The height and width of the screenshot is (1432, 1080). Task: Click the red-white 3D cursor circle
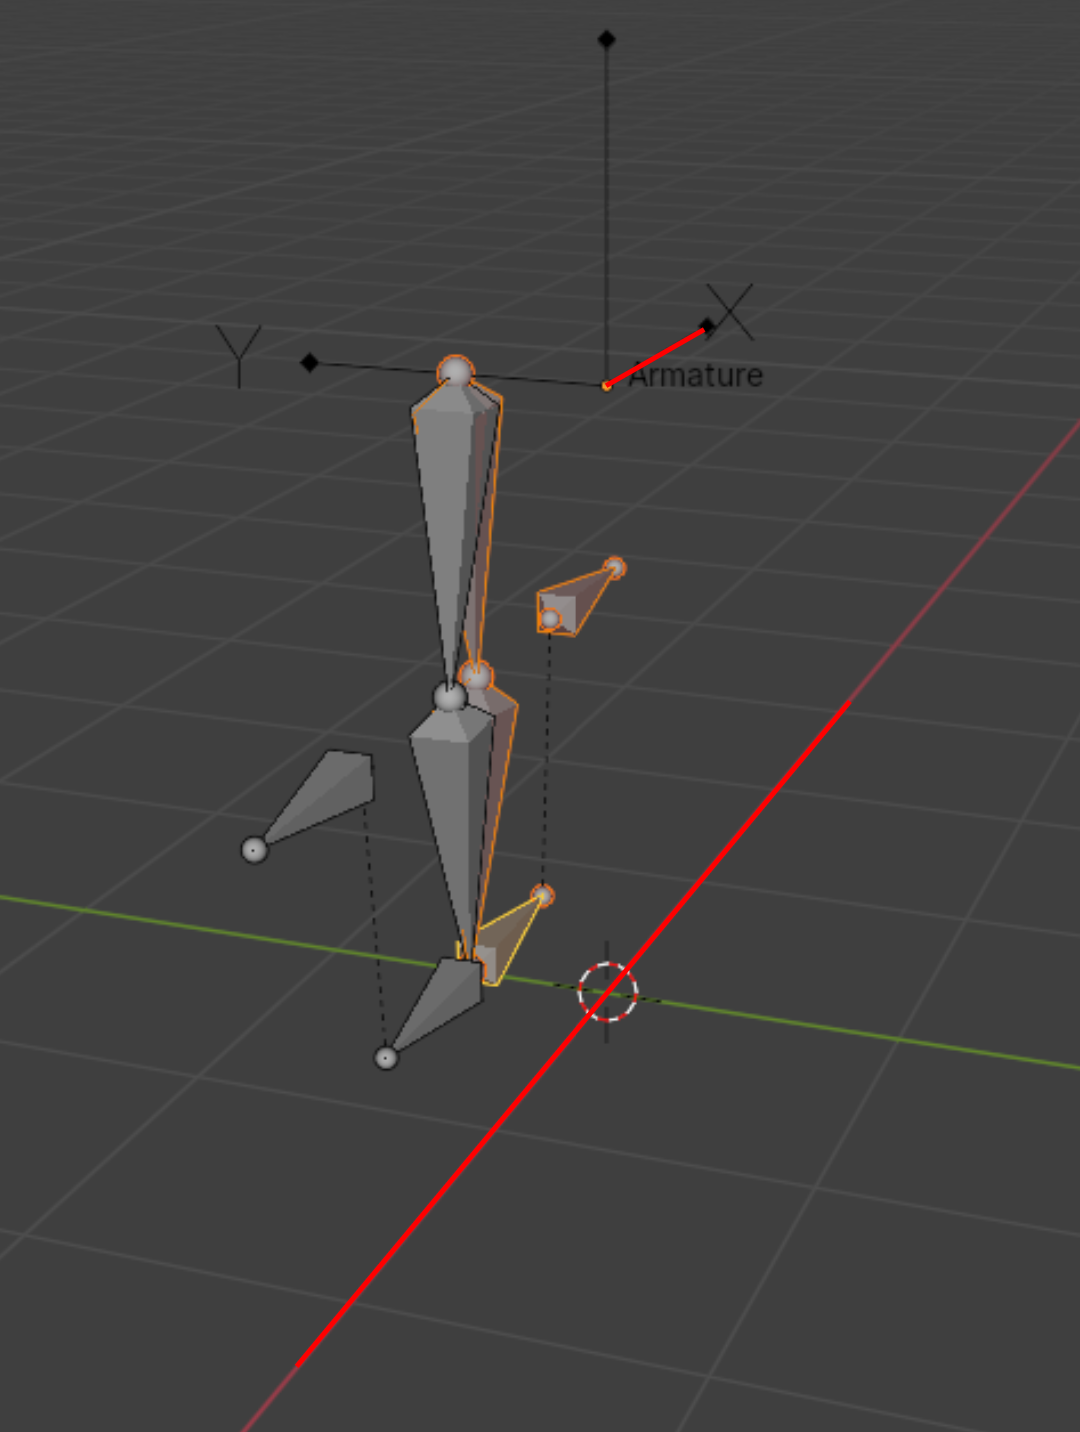(x=607, y=991)
